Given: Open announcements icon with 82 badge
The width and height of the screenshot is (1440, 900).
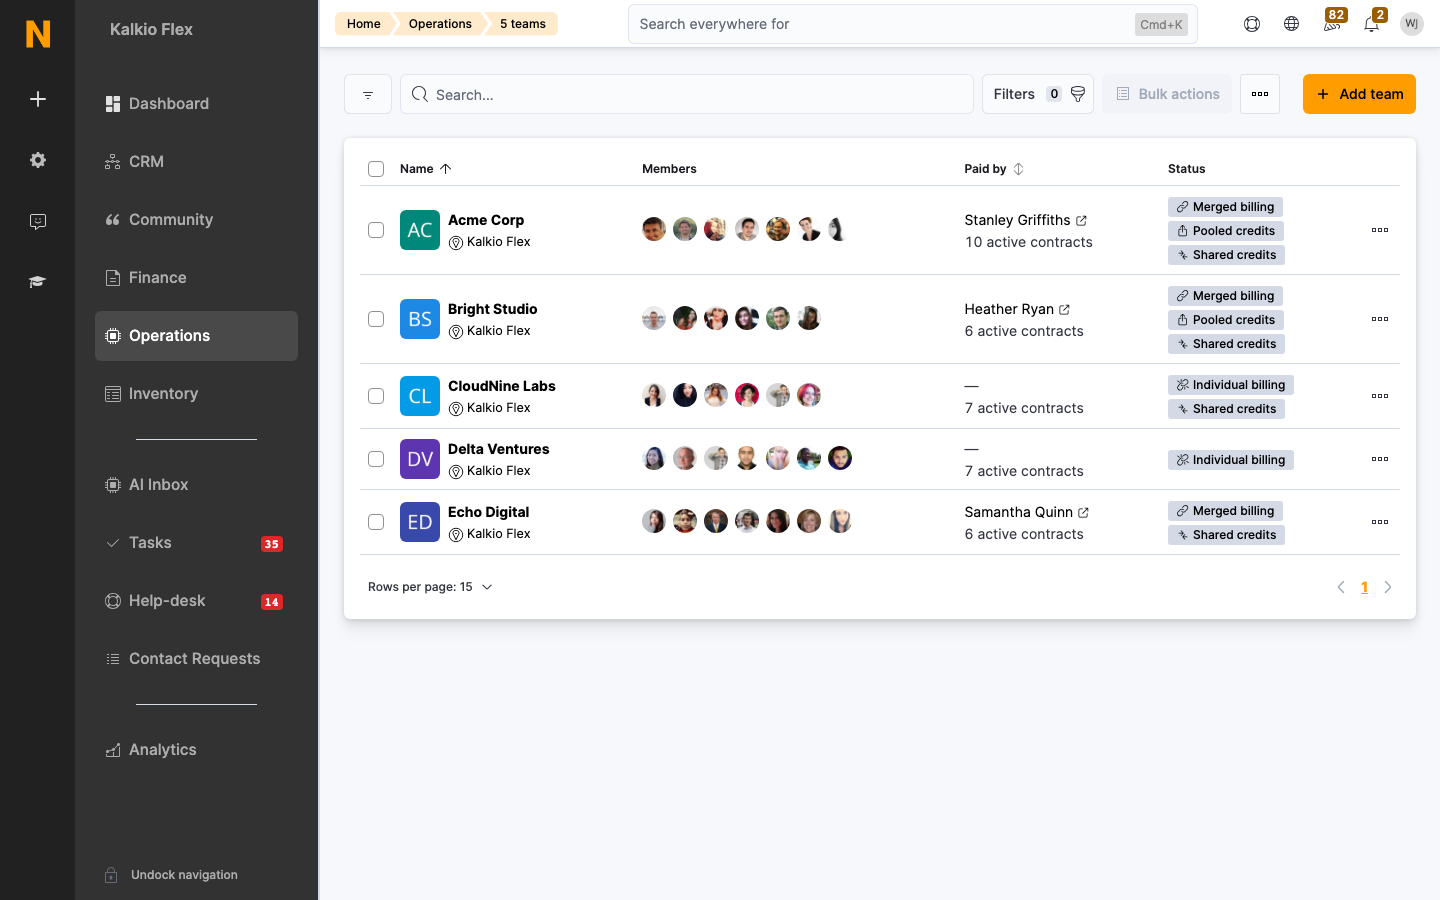Looking at the screenshot, I should (1332, 24).
